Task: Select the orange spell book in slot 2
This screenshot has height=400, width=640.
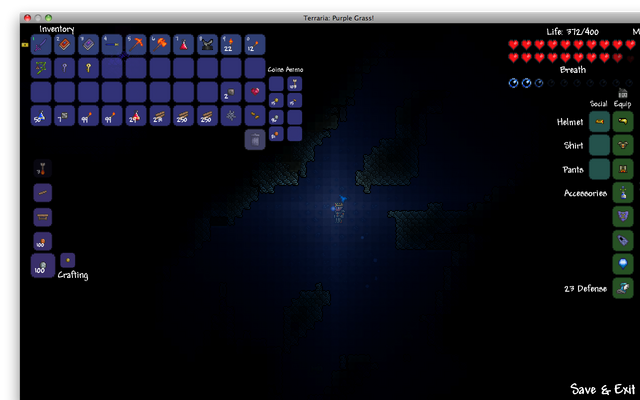Action: [x=64, y=44]
